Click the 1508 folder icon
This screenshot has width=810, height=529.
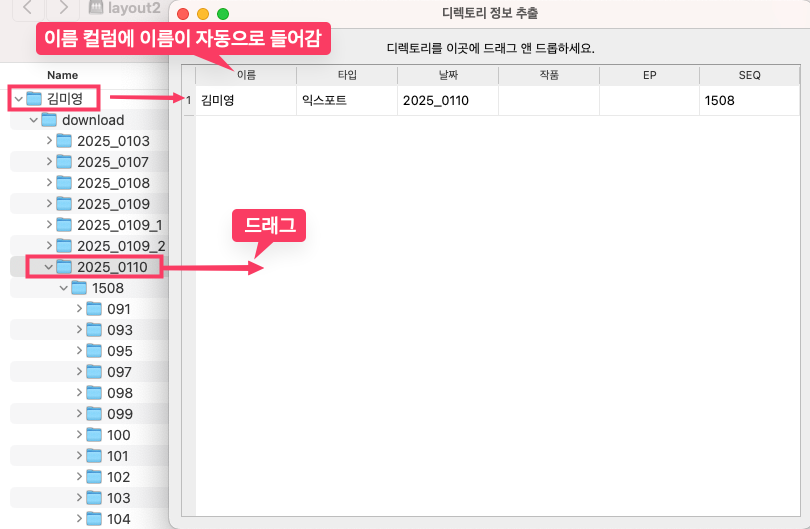[x=79, y=288]
